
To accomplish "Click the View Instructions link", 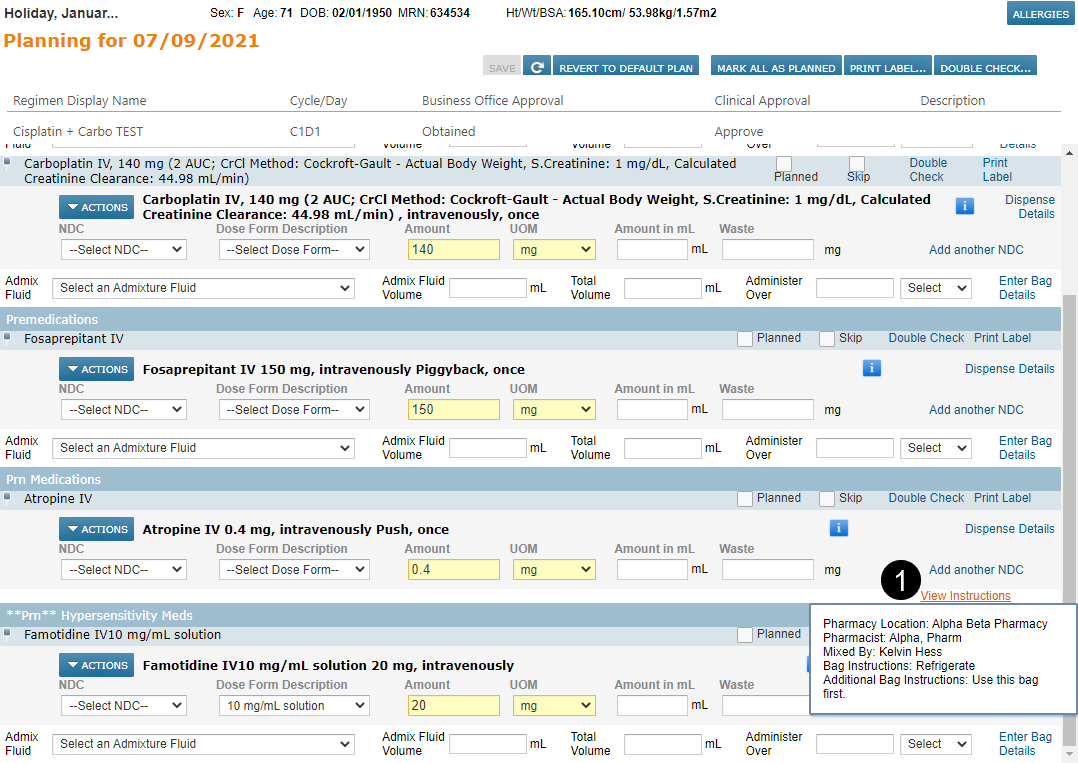I will [x=965, y=596].
